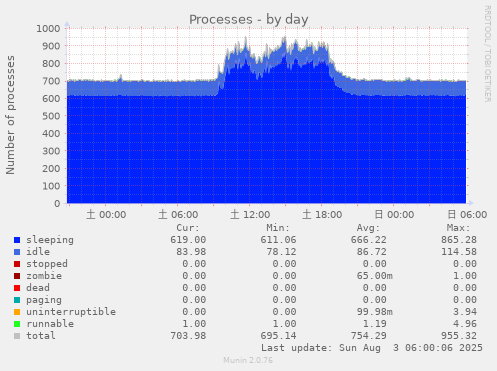The height and width of the screenshot is (371, 497).
Task: Click the 'uninterruptible' legend label
Action: coord(71,312)
